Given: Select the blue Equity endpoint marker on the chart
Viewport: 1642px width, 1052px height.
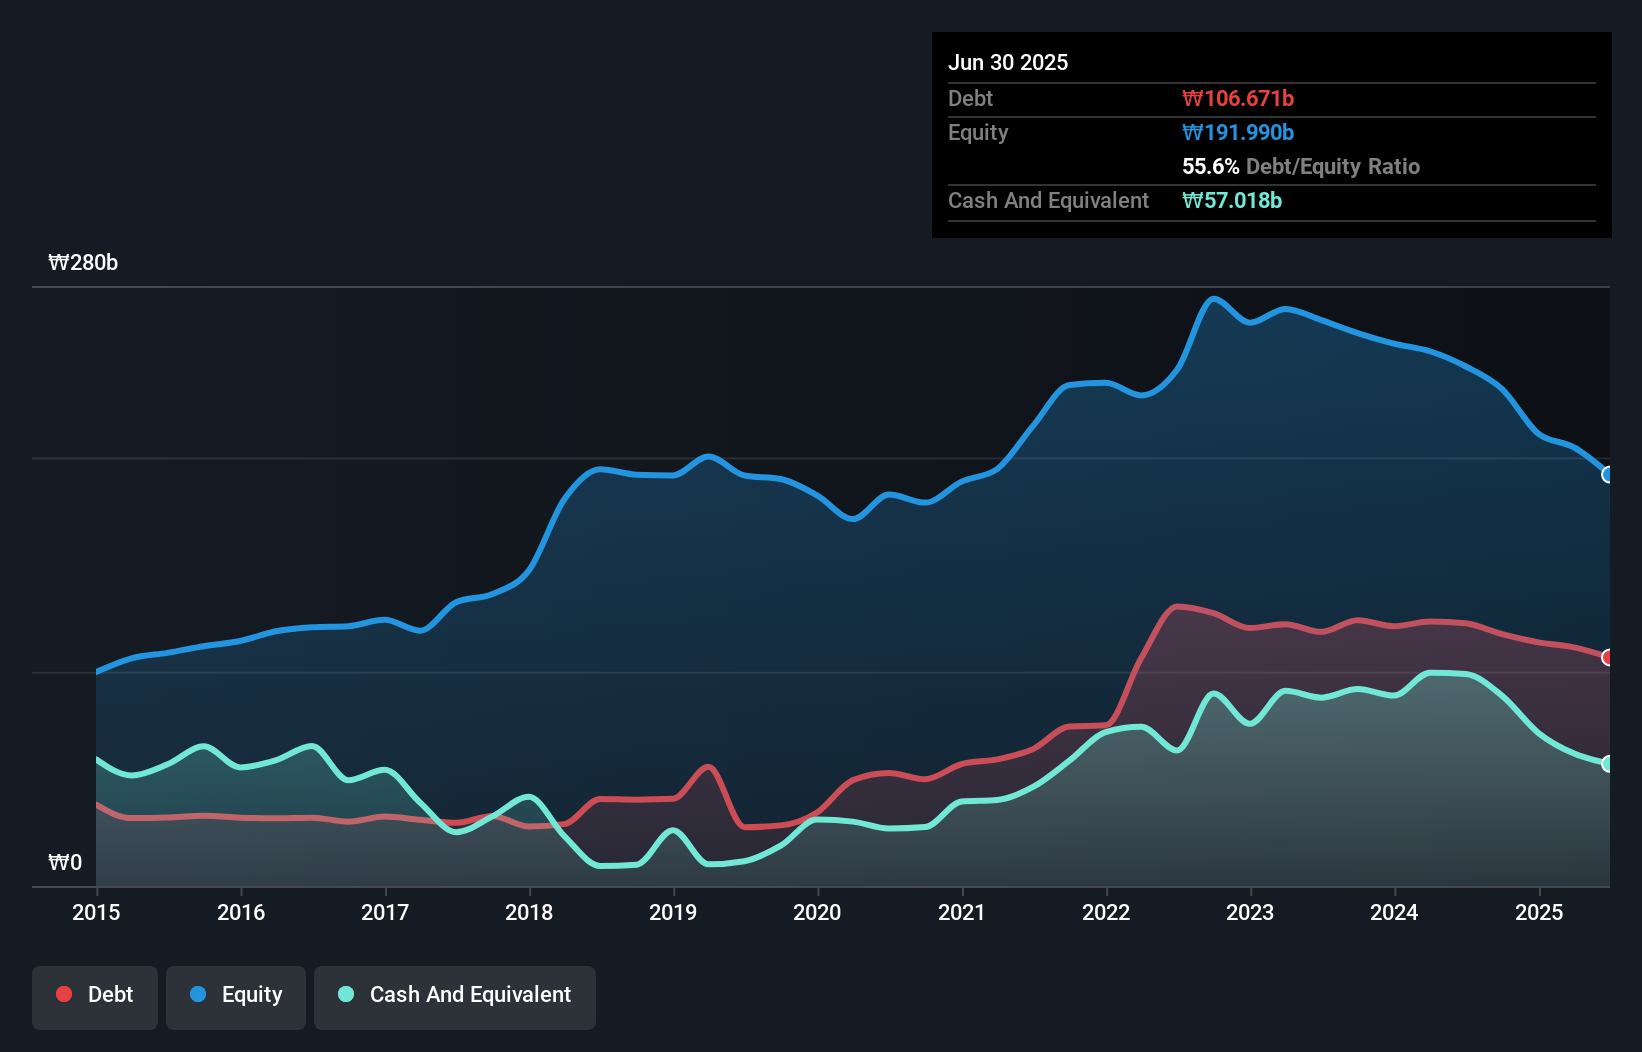Looking at the screenshot, I should pyautogui.click(x=1606, y=474).
